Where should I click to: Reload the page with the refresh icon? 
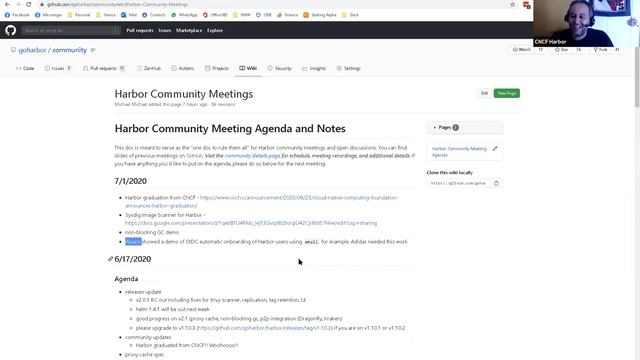[x=29, y=4]
